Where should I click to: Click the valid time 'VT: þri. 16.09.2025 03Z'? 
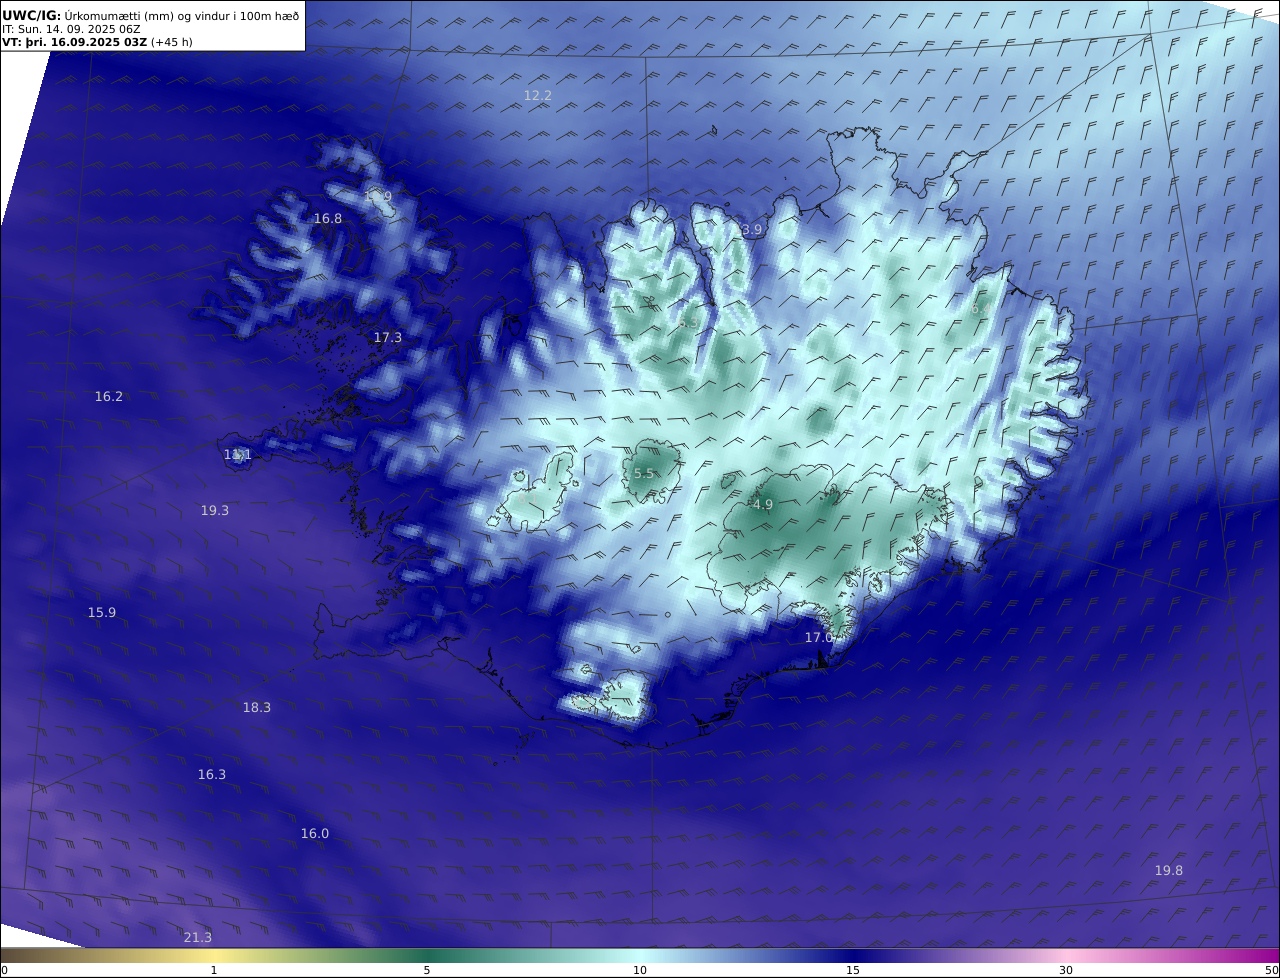[75, 43]
